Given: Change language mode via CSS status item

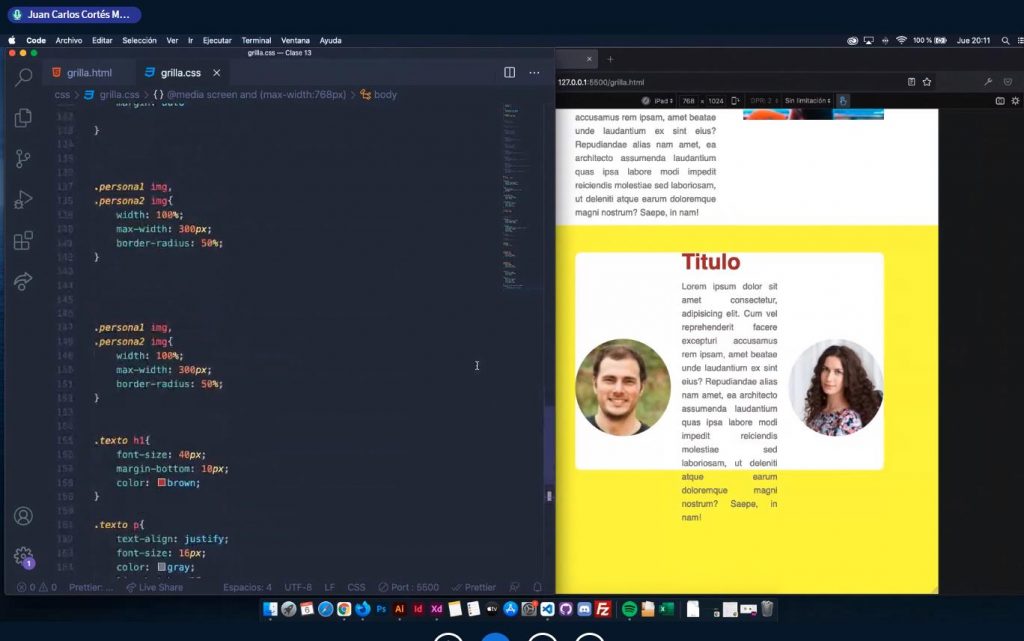Looking at the screenshot, I should tap(356, 587).
